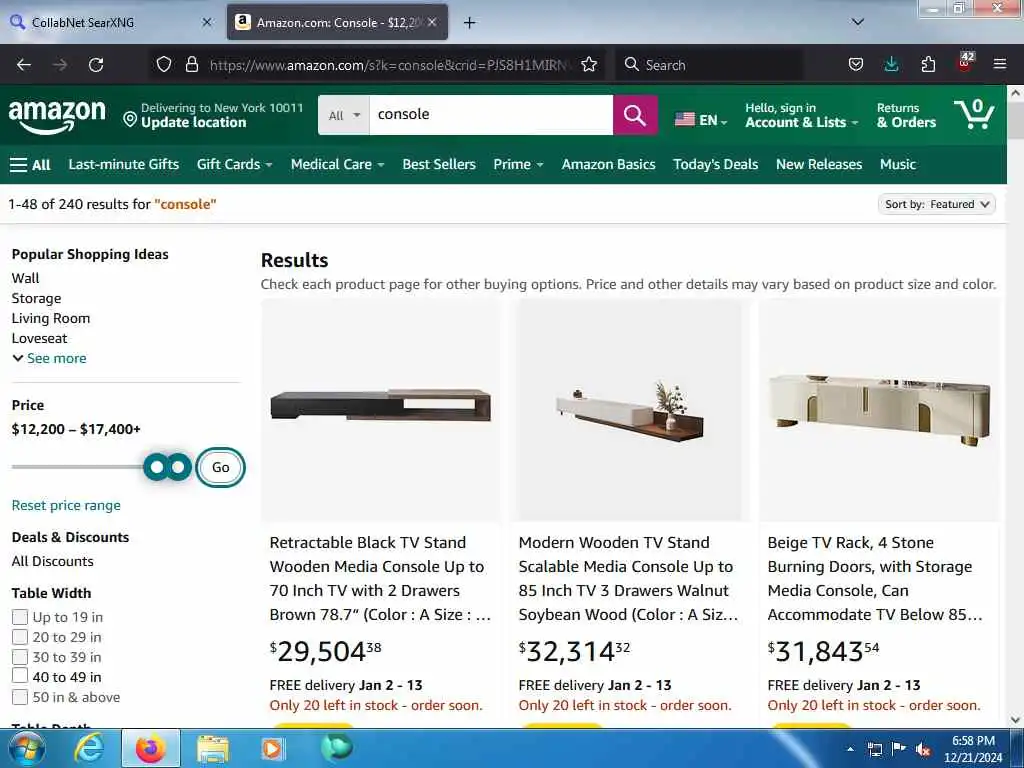This screenshot has height=768, width=1024.
Task: Open Firefox application menu hamburger
Action: click(x=1000, y=64)
